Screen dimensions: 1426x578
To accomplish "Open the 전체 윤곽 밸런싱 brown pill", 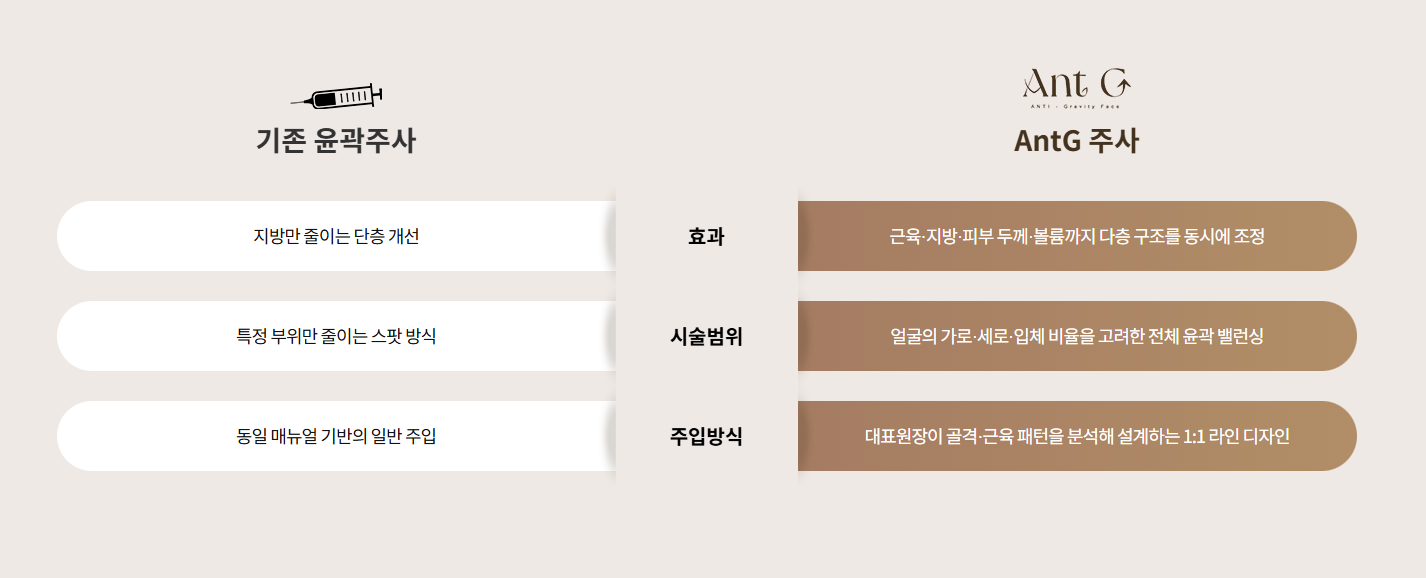I will [1077, 336].
